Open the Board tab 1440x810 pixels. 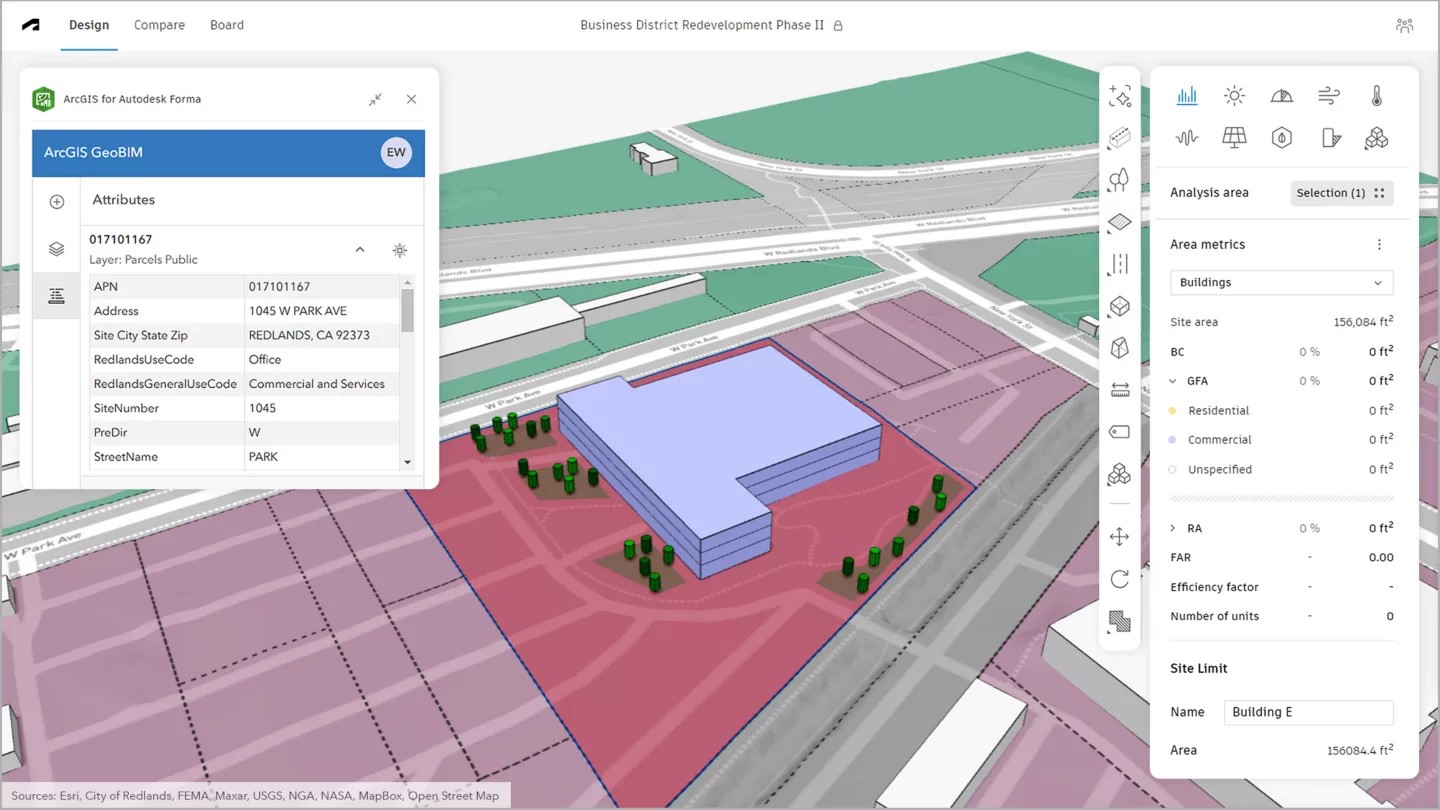[x=227, y=25]
